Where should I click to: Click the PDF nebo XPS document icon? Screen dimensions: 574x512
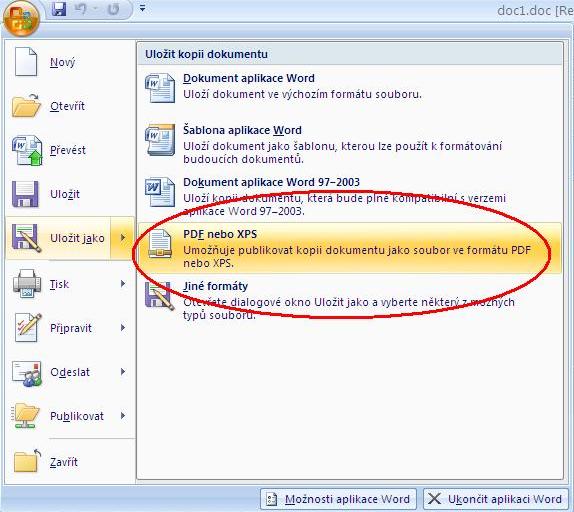[x=160, y=244]
